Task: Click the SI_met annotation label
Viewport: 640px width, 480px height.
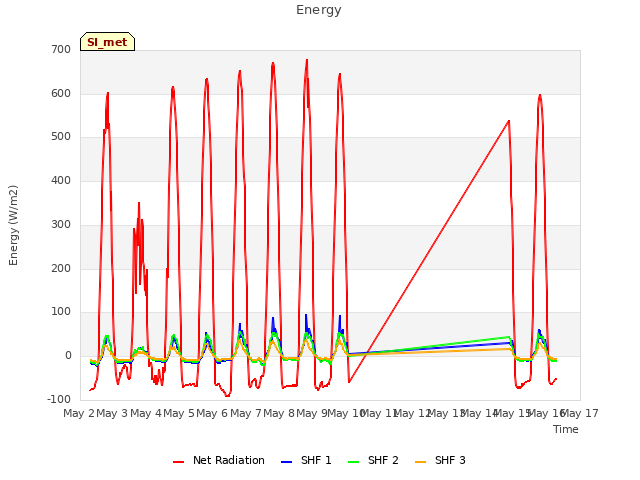Action: click(x=107, y=42)
